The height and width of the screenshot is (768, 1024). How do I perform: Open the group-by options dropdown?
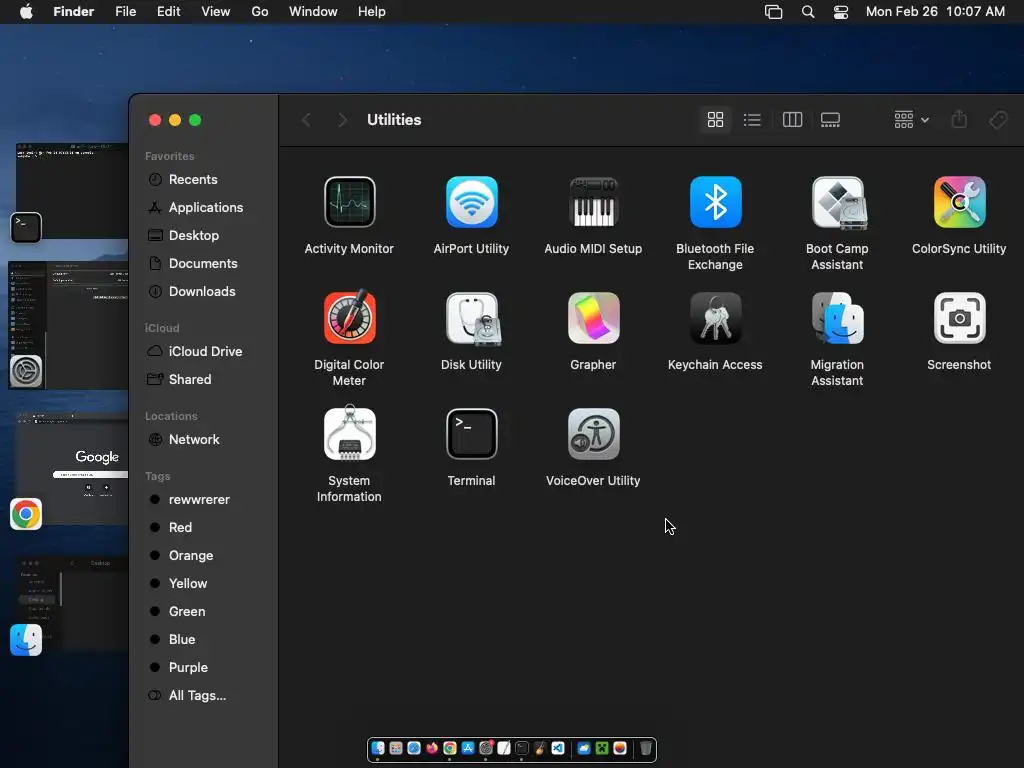911,120
